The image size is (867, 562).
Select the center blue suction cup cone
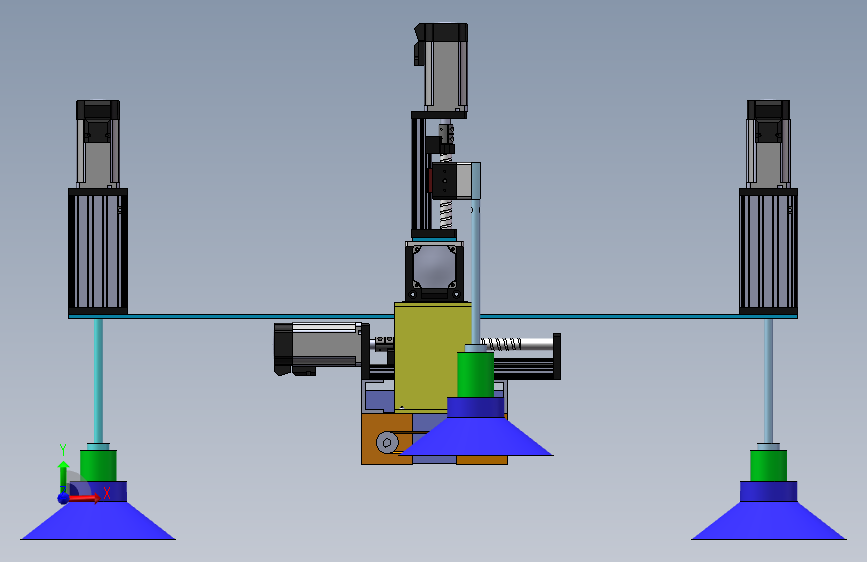(477, 436)
